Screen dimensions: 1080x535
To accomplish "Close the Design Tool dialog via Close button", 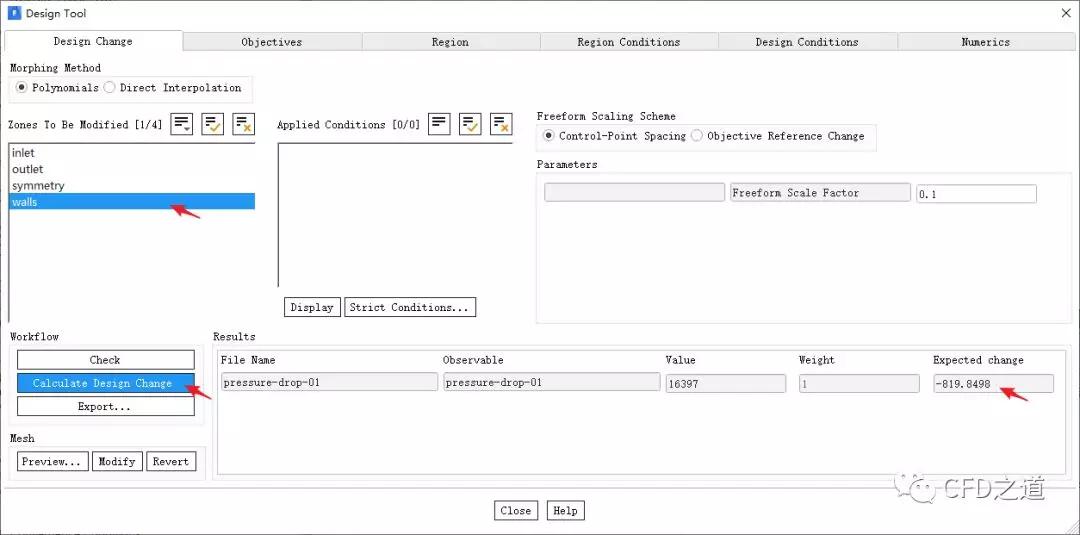I will click(x=515, y=511).
